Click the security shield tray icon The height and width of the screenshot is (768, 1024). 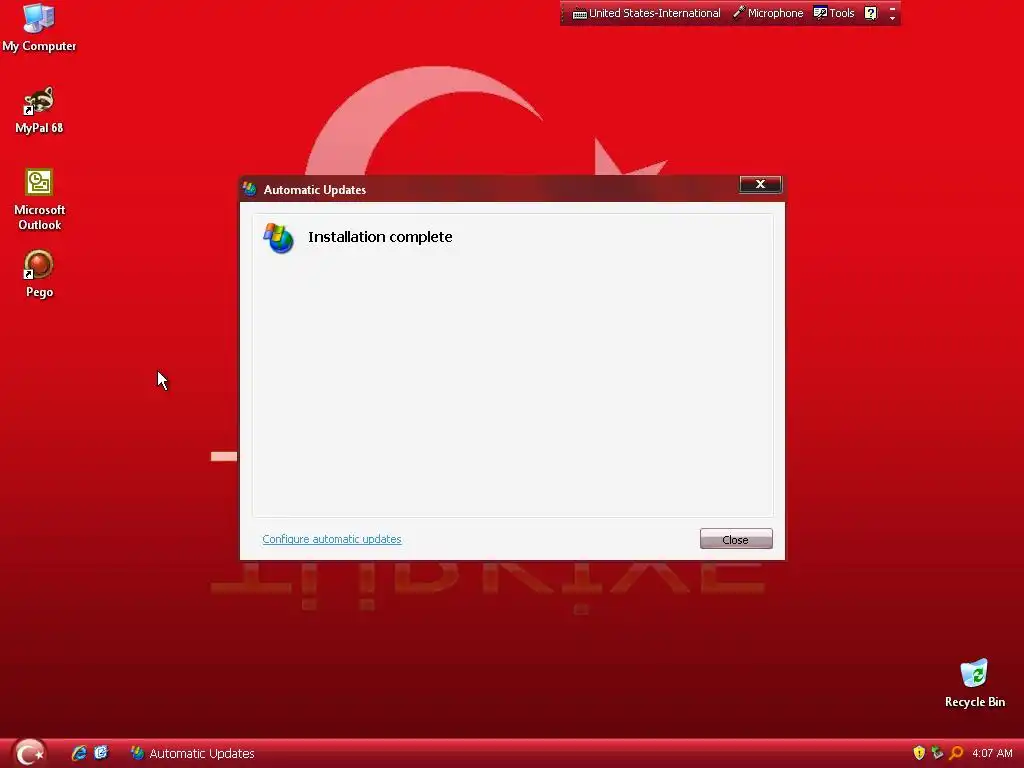click(x=919, y=753)
